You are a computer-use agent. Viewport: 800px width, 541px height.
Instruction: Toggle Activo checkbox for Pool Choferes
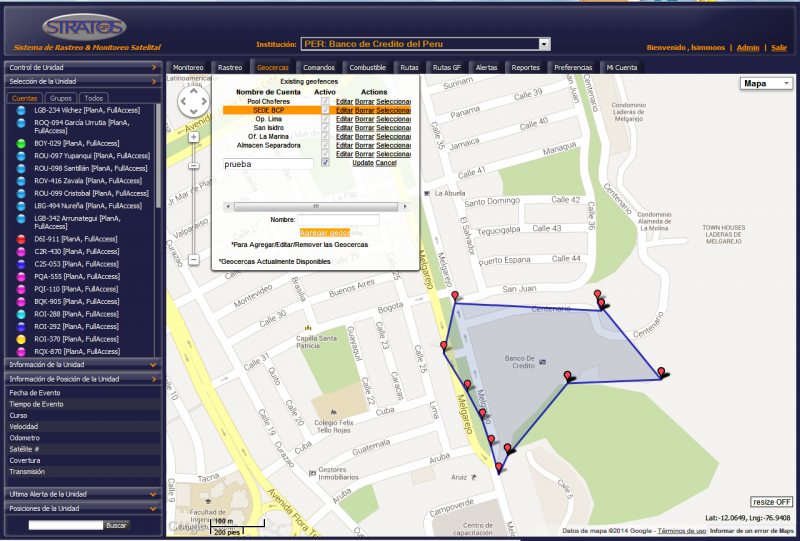(x=325, y=100)
